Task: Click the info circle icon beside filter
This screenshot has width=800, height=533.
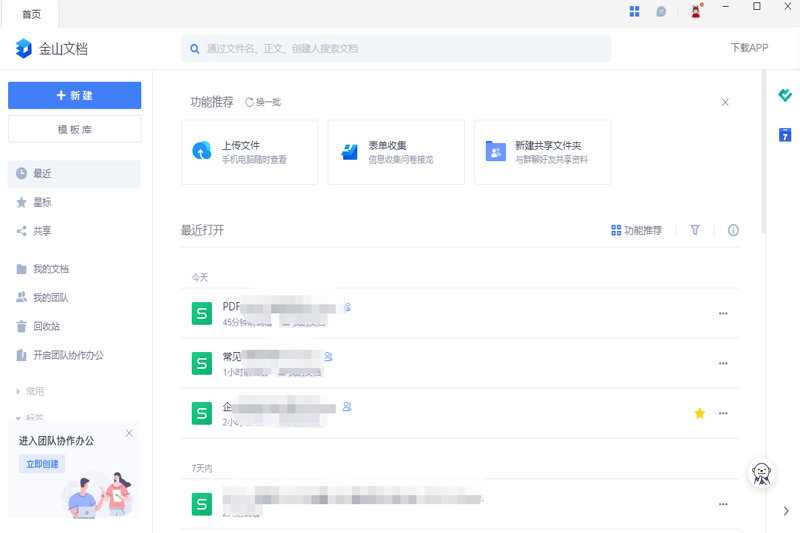Action: click(733, 230)
